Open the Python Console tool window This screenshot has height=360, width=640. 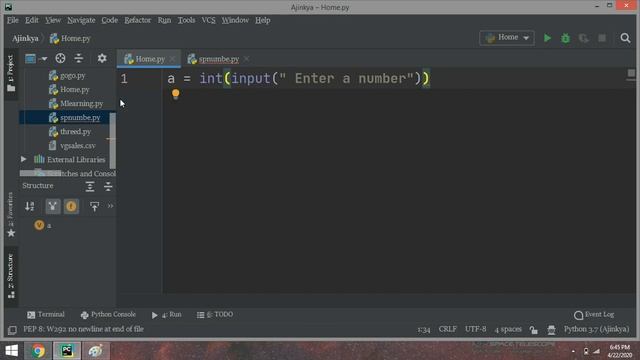click(108, 314)
